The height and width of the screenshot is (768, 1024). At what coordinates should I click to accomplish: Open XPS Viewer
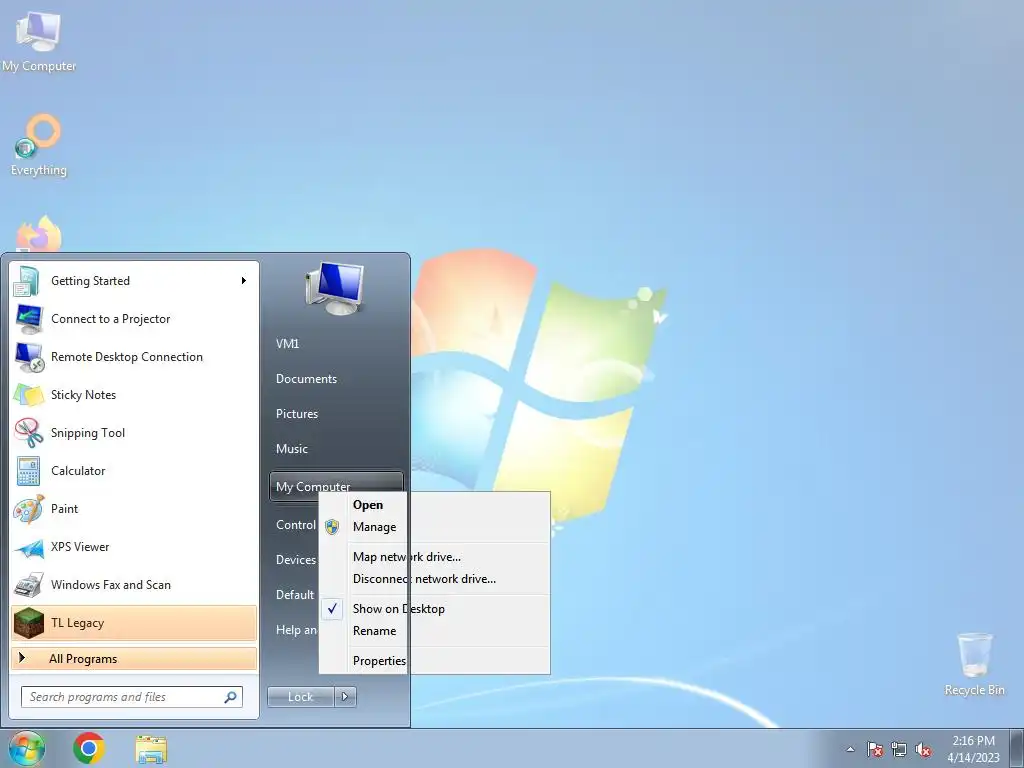134,547
